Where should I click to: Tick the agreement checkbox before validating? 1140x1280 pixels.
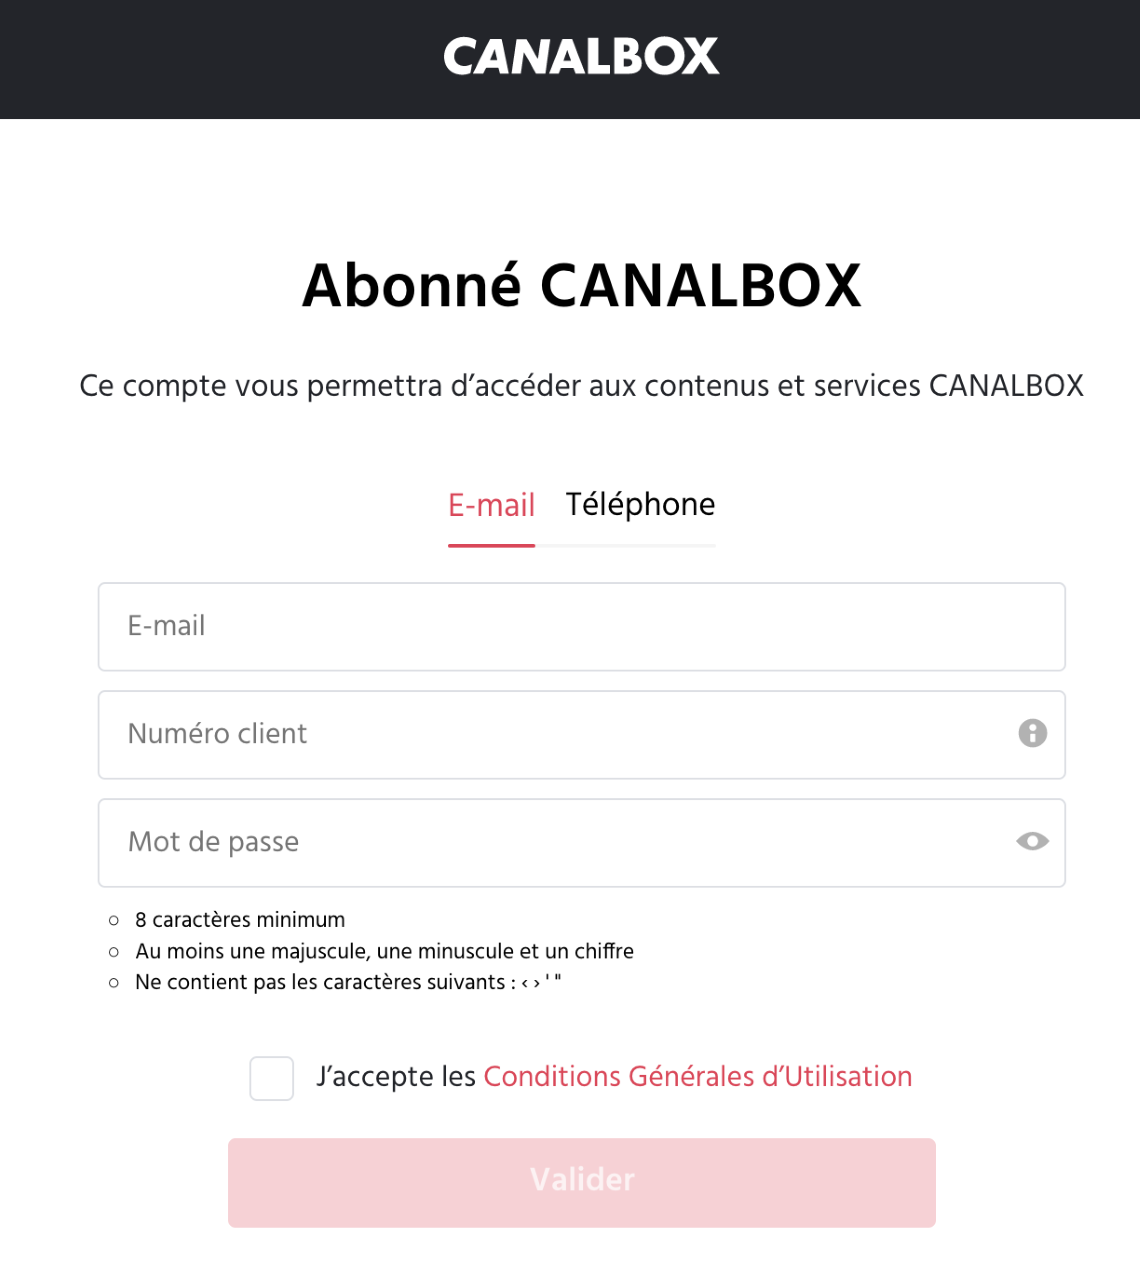(271, 1079)
